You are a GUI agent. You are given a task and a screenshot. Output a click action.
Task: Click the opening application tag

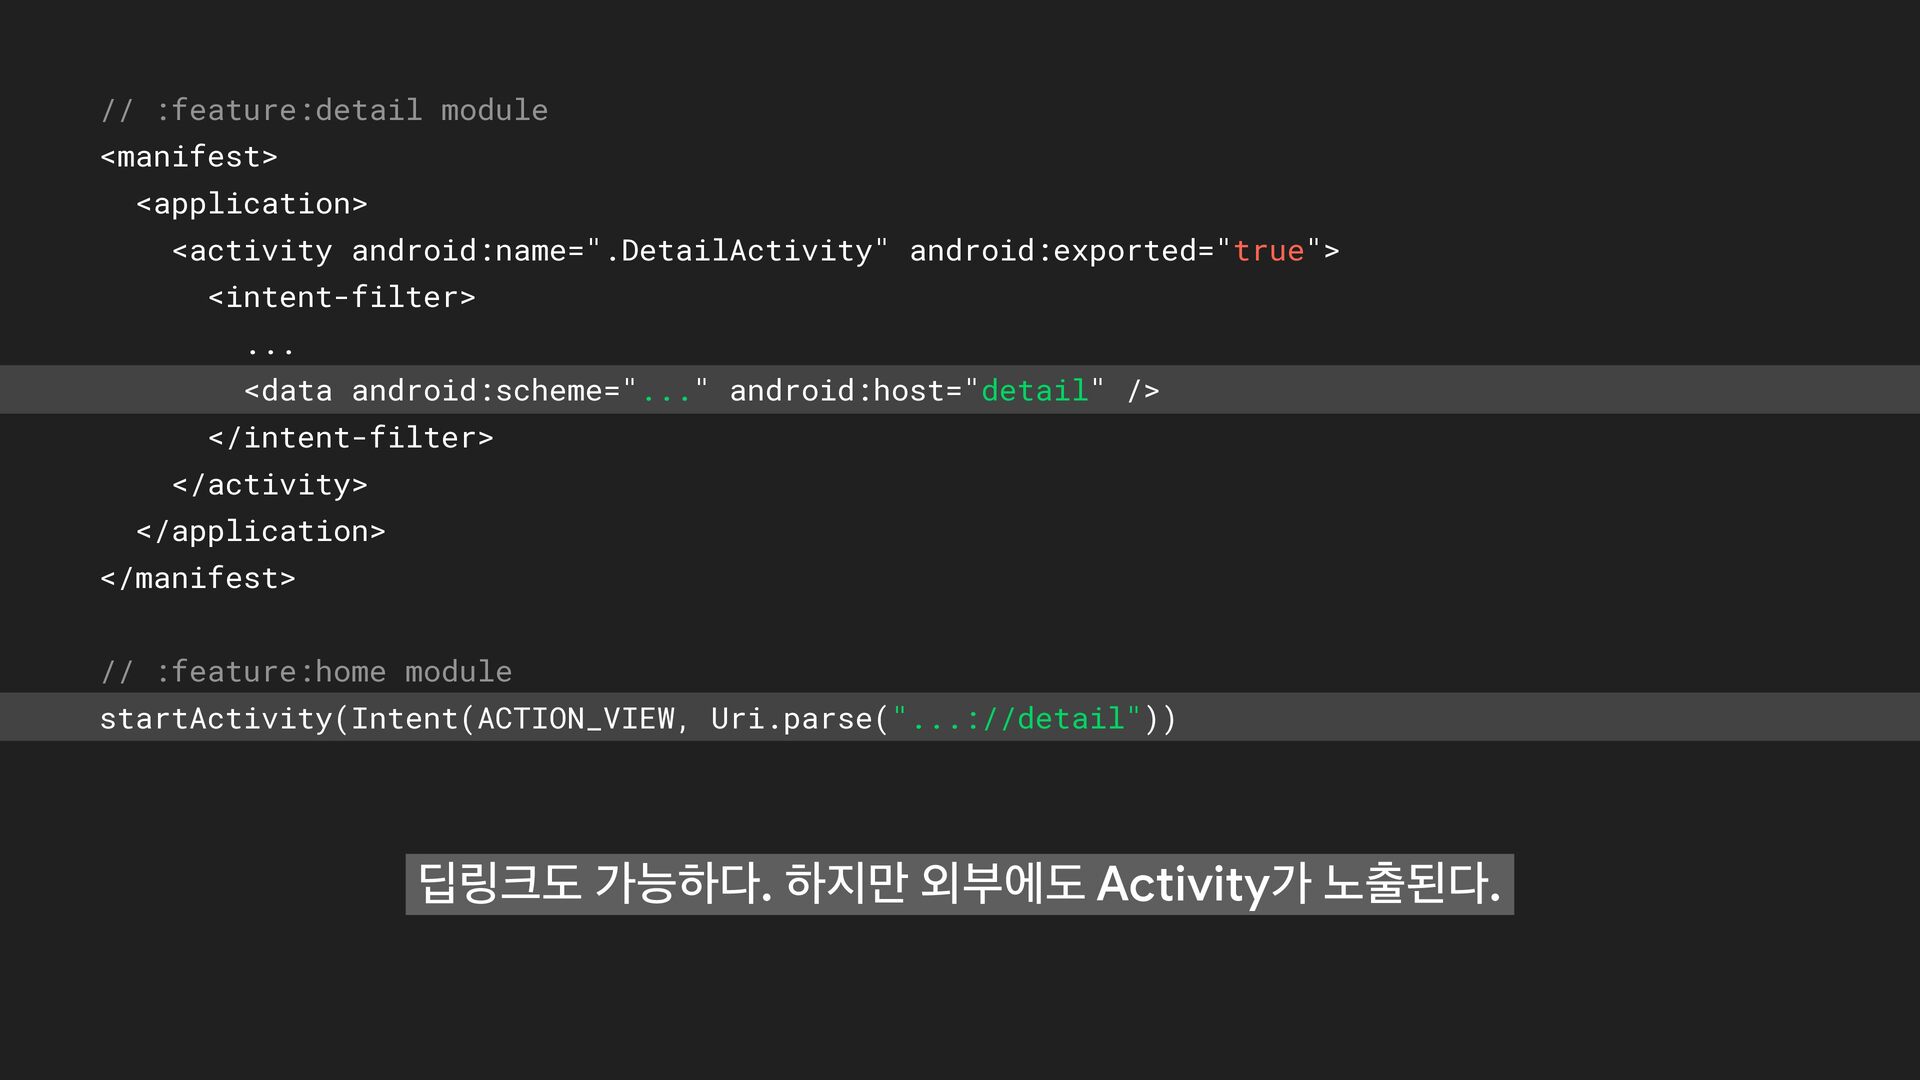click(252, 204)
